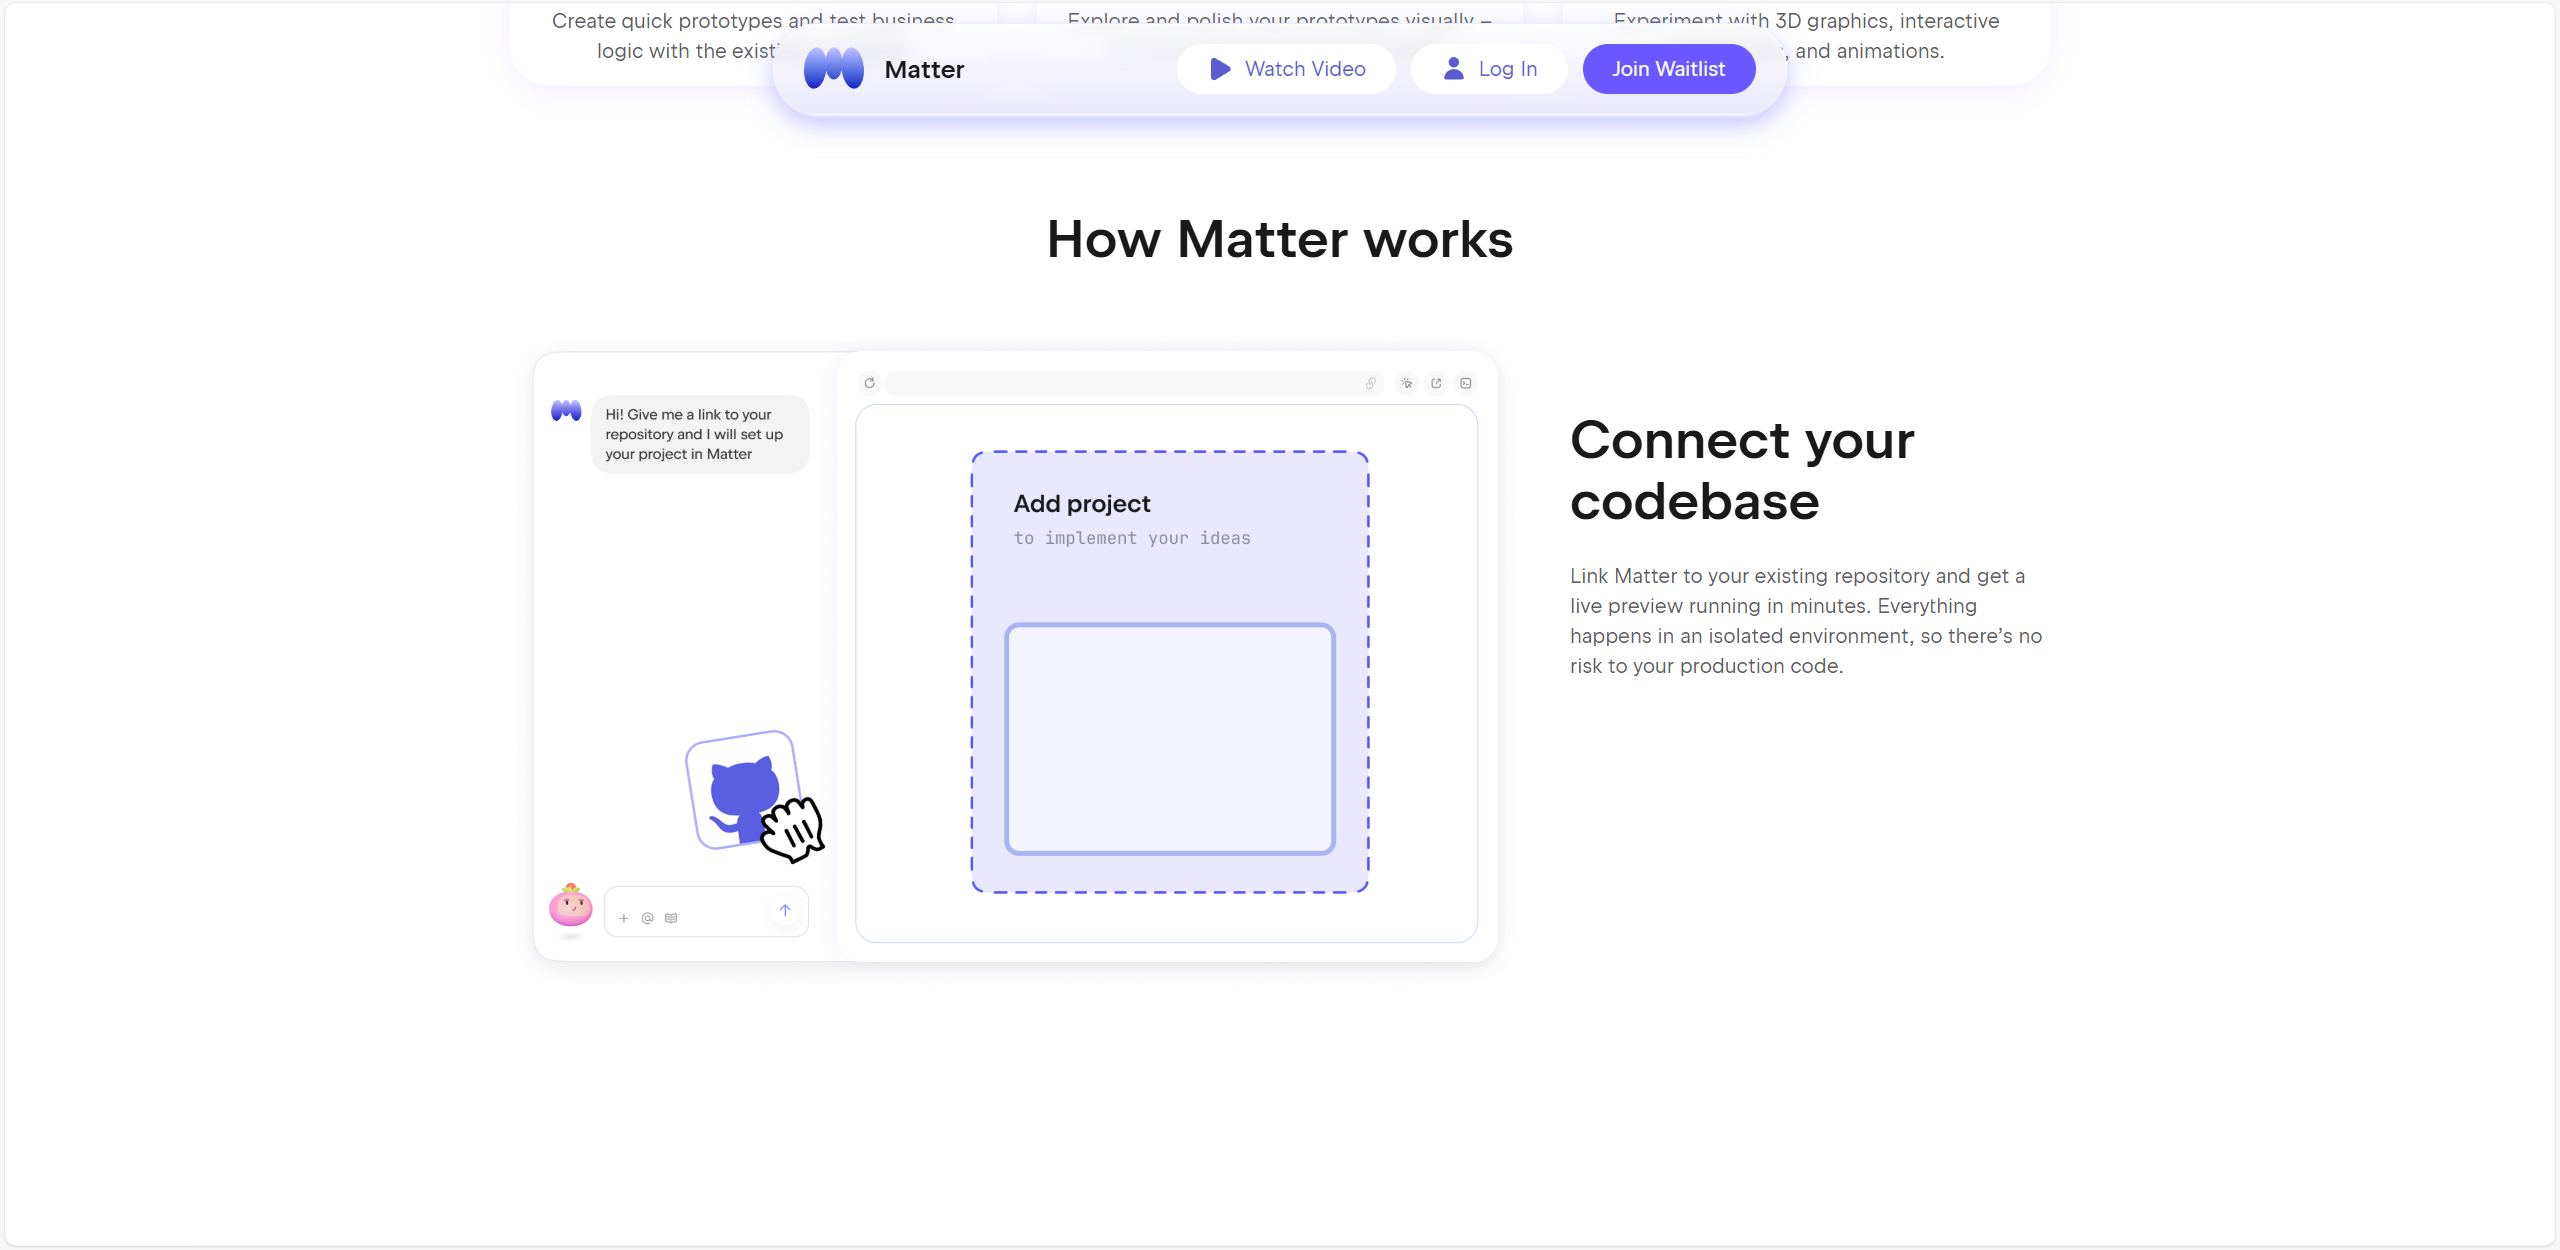This screenshot has width=2560, height=1250.
Task: Click the Matter brand name in the navbar
Action: 924,69
